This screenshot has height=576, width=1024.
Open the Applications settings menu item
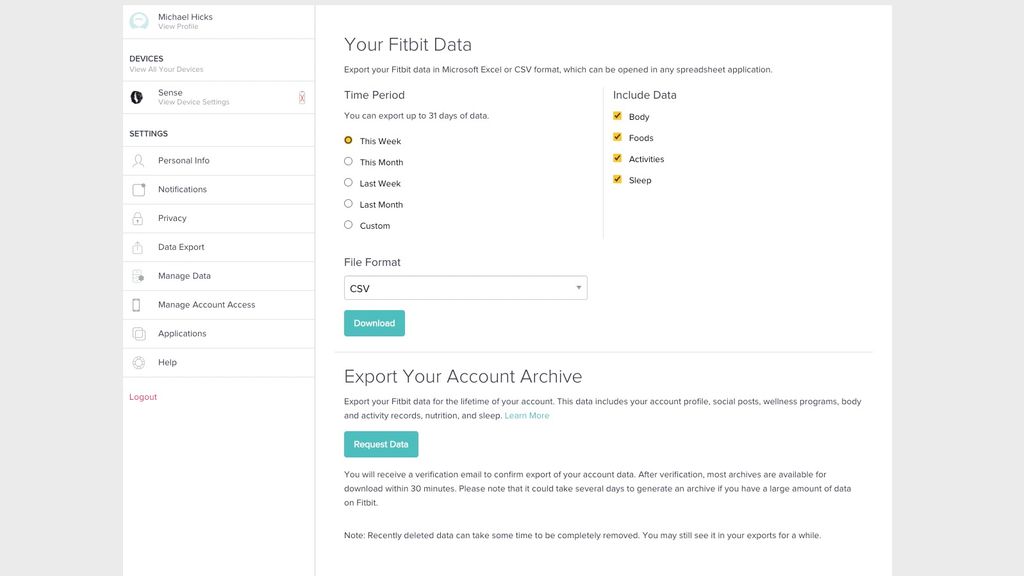(x=182, y=334)
